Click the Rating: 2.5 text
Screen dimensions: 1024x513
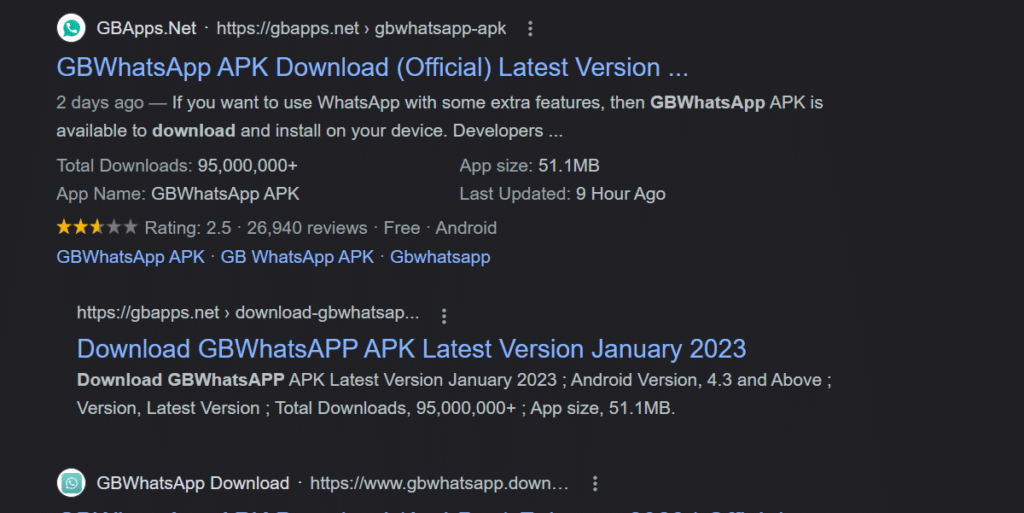(188, 228)
